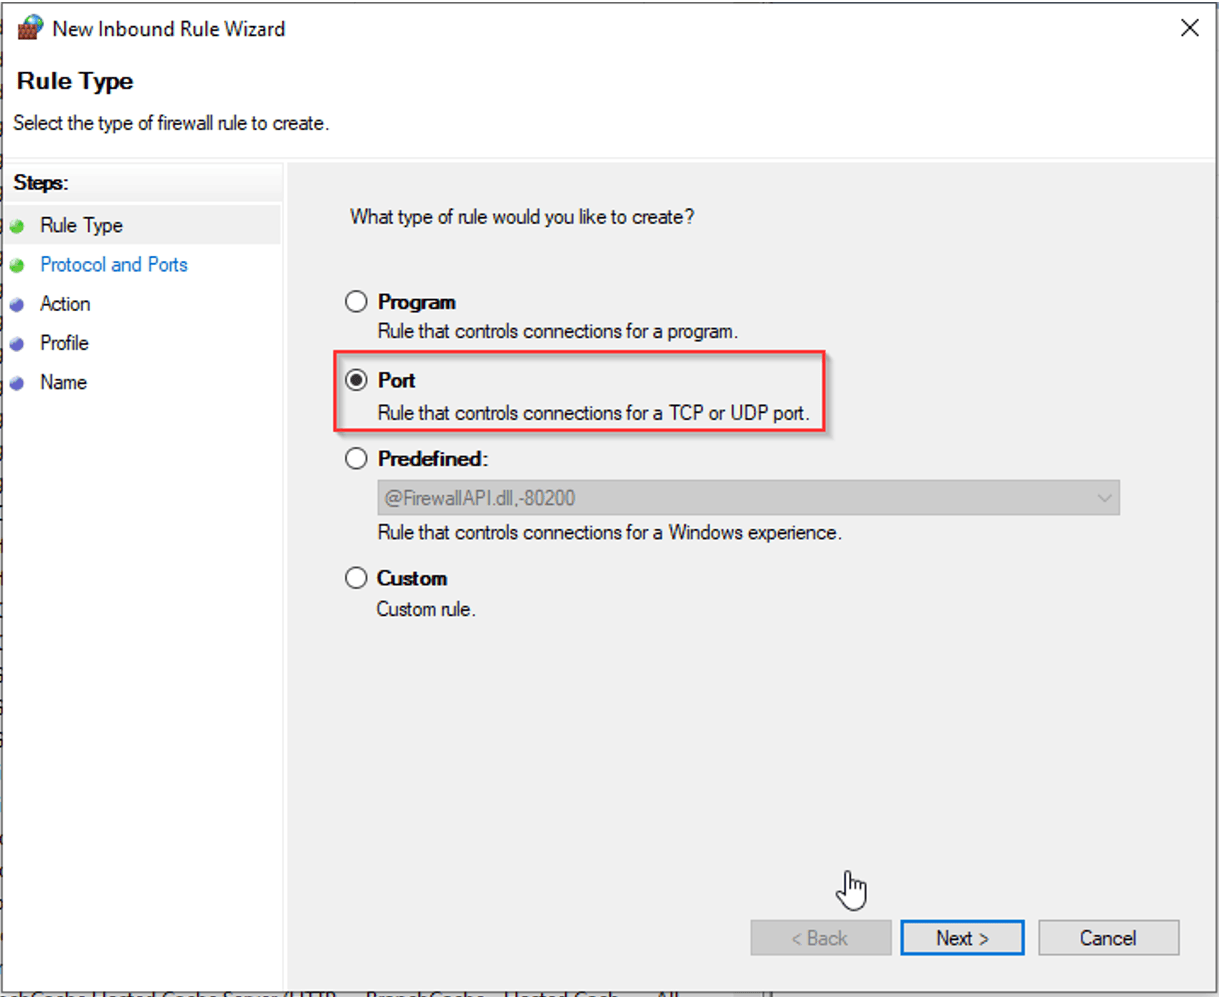Go to the Protocol and Ports step
This screenshot has width=1226, height=997.
114,265
